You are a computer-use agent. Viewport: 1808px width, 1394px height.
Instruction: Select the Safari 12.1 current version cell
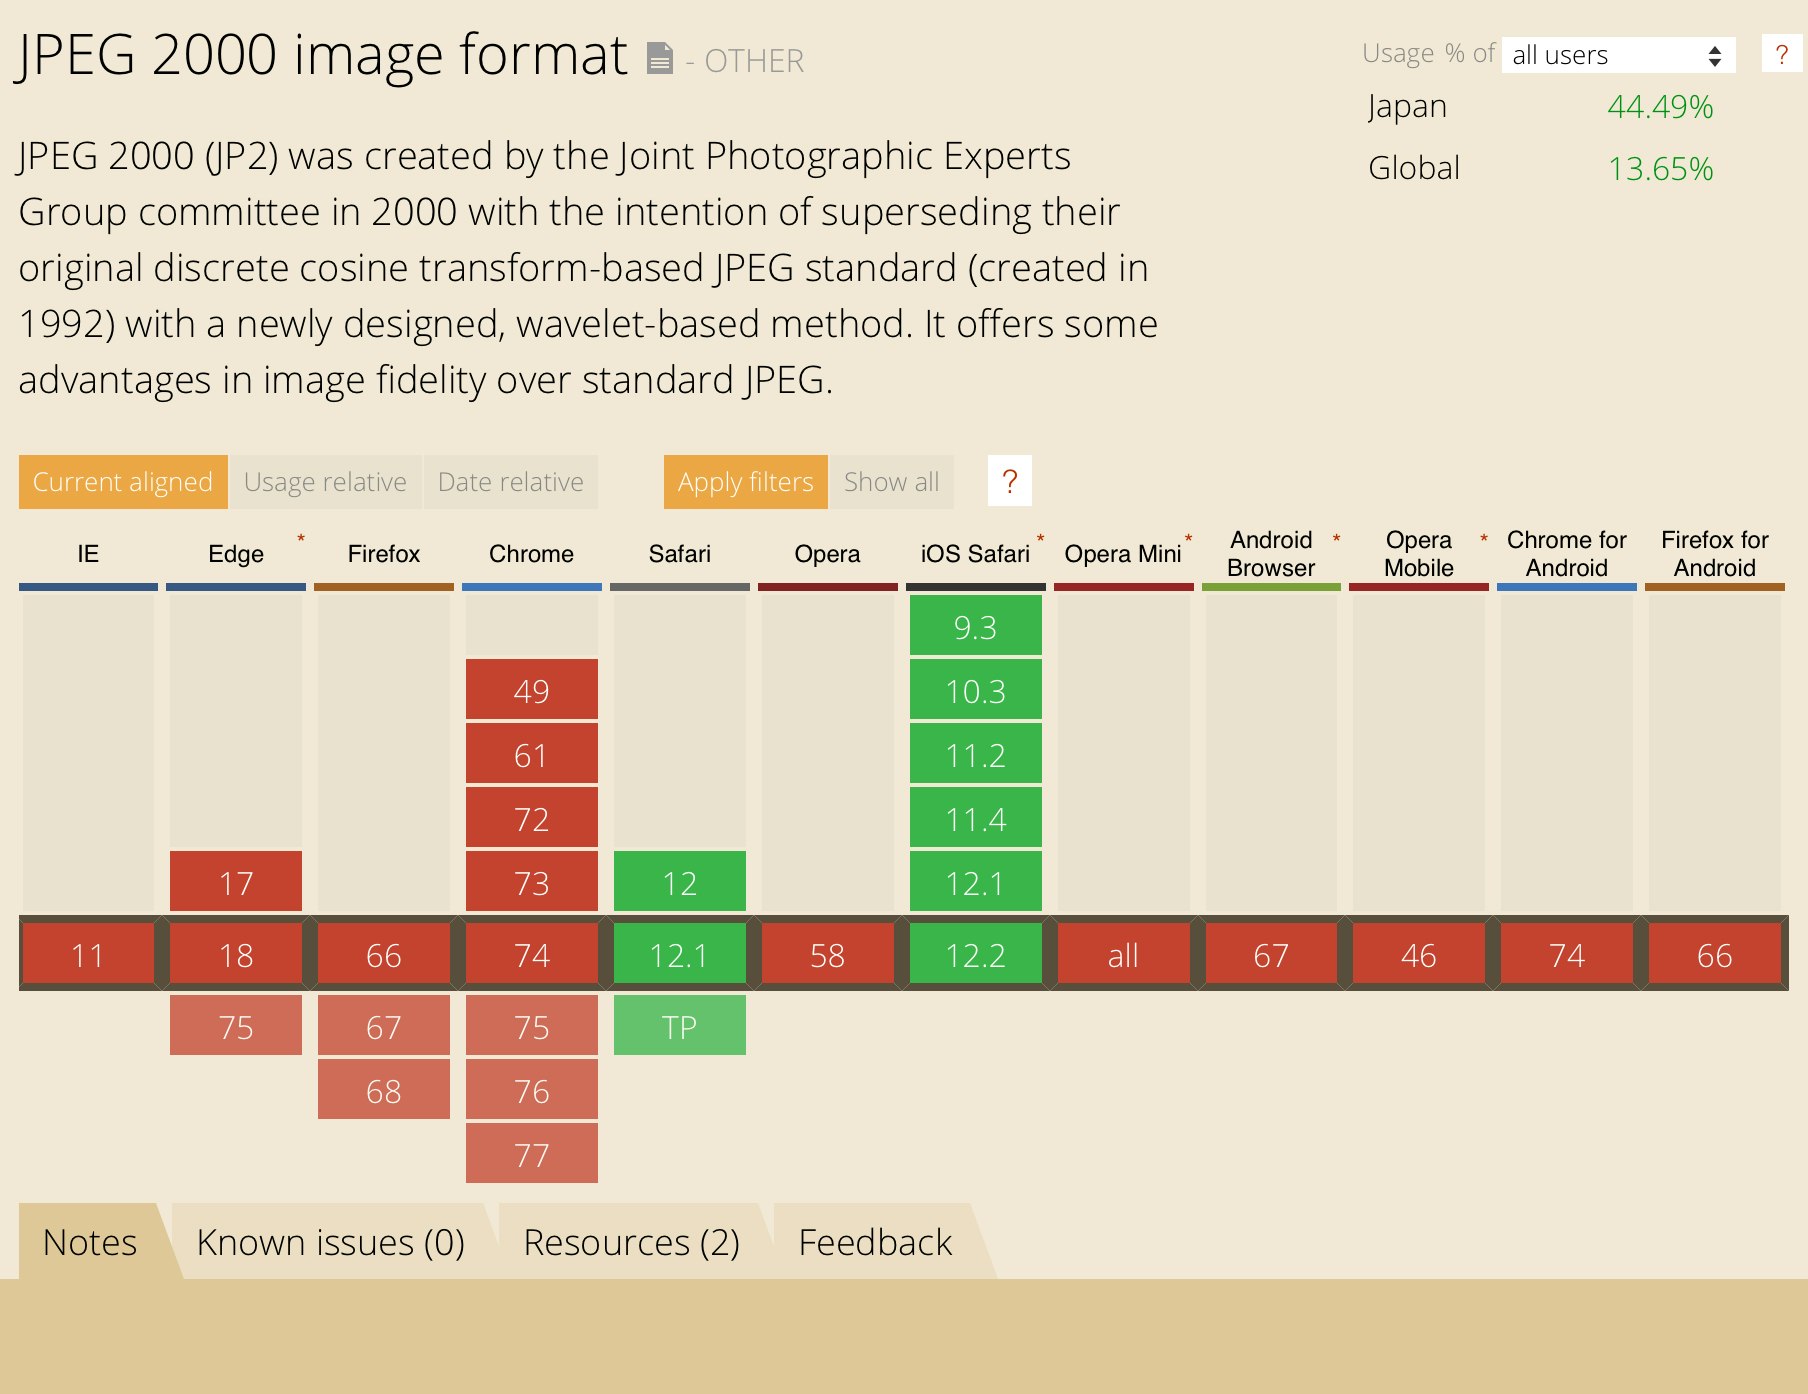tap(680, 954)
